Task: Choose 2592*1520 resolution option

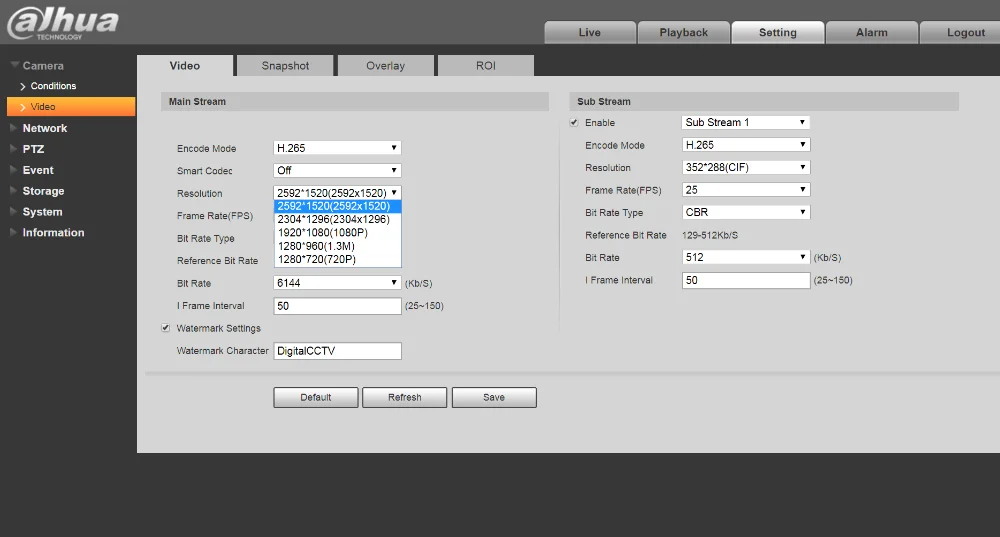Action: pos(337,206)
